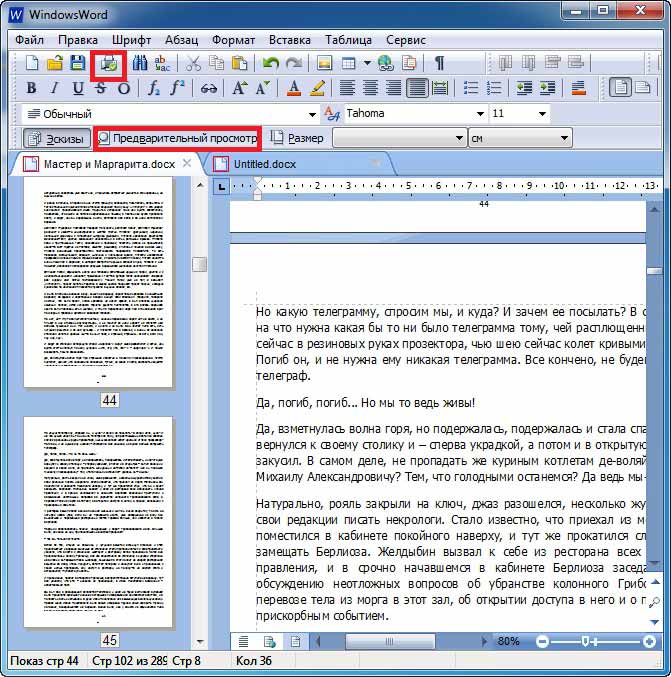Open the Replace (ab/ac) tool
The image size is (671, 677).
pyautogui.click(x=162, y=63)
